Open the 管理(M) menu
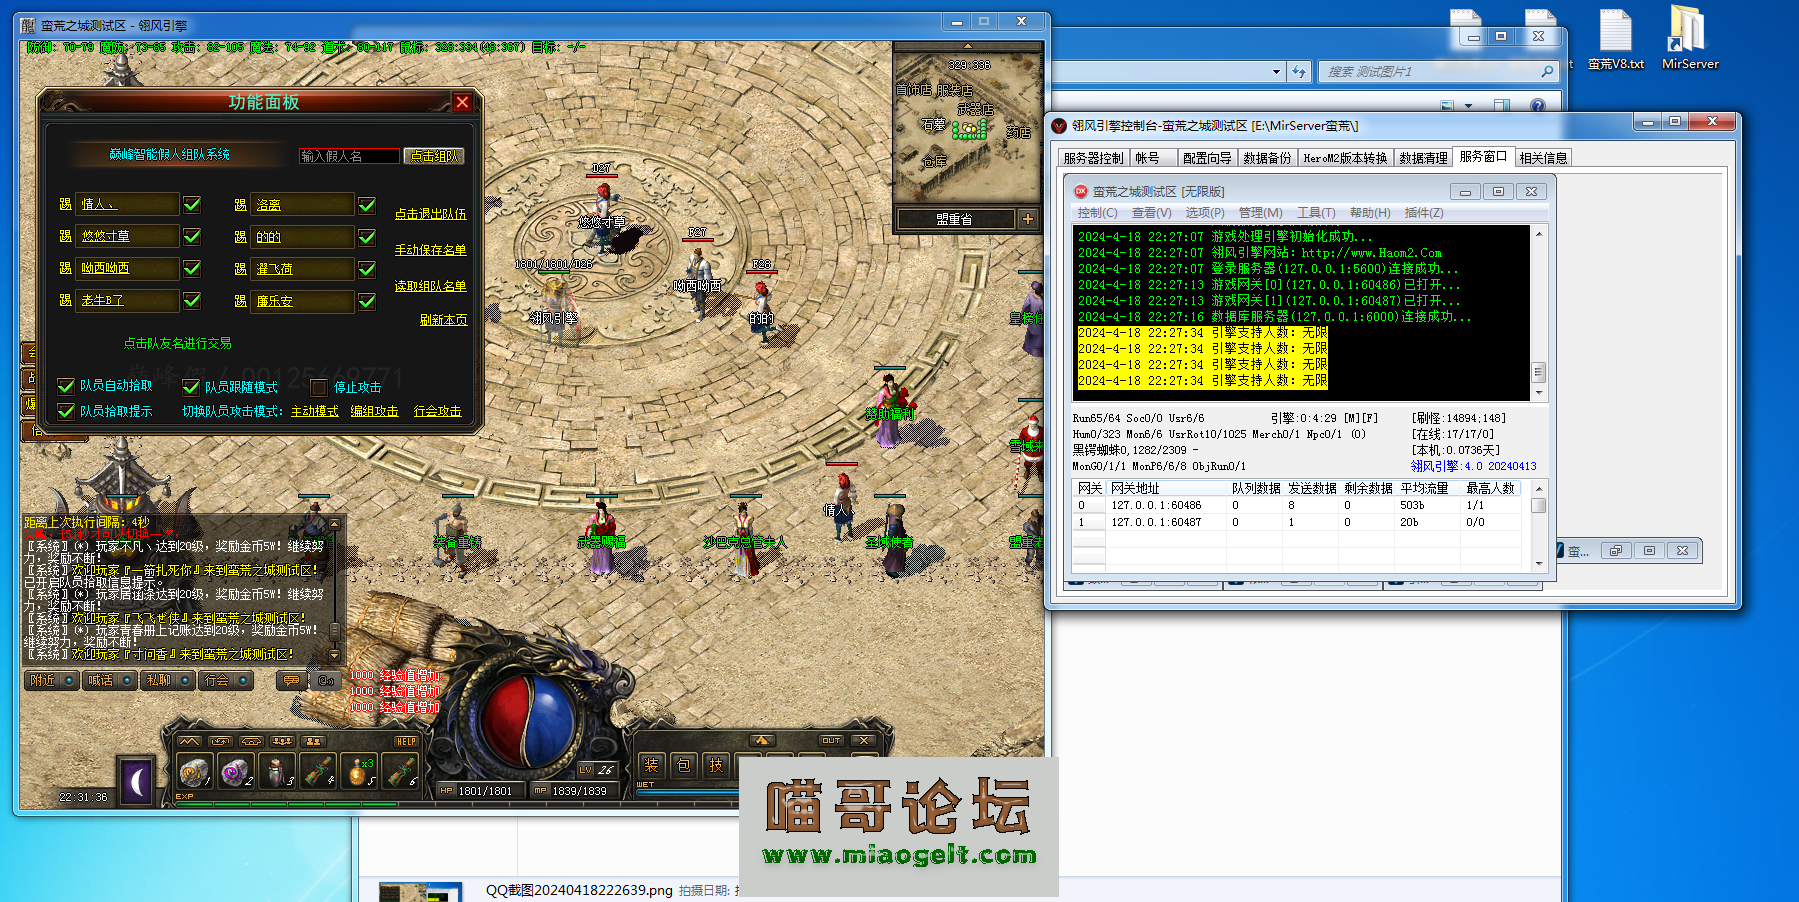Viewport: 1799px width, 902px height. pos(1260,213)
